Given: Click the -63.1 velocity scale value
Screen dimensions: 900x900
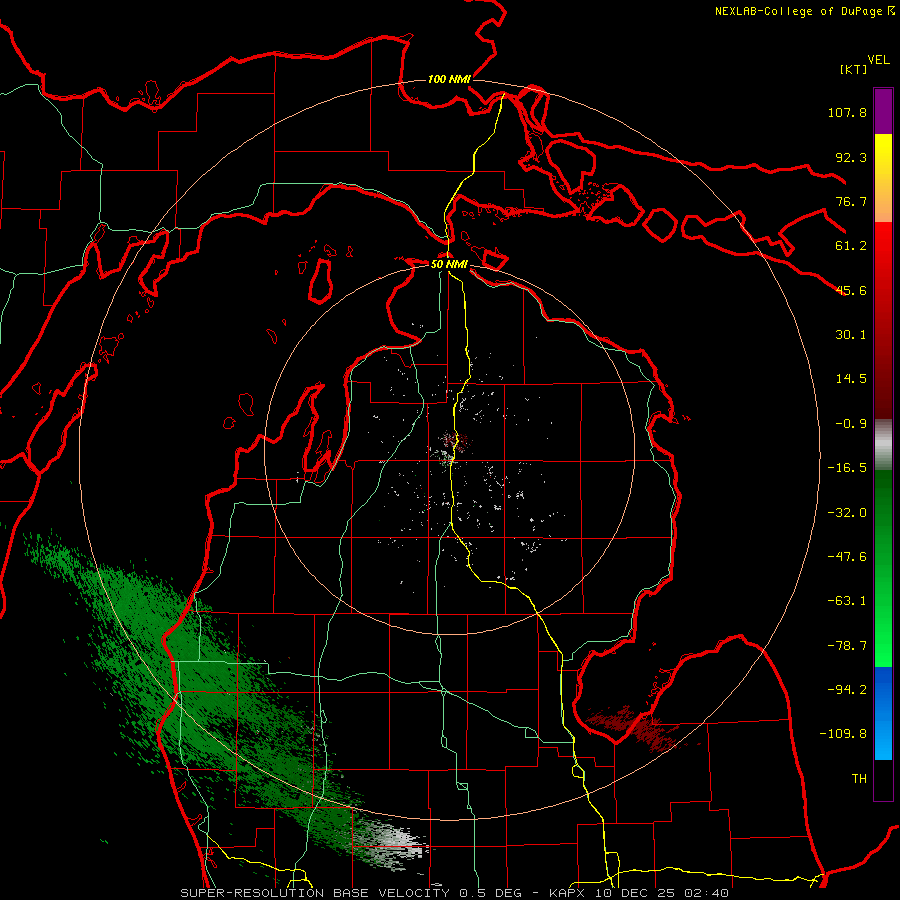Looking at the screenshot, I should pos(847,601).
